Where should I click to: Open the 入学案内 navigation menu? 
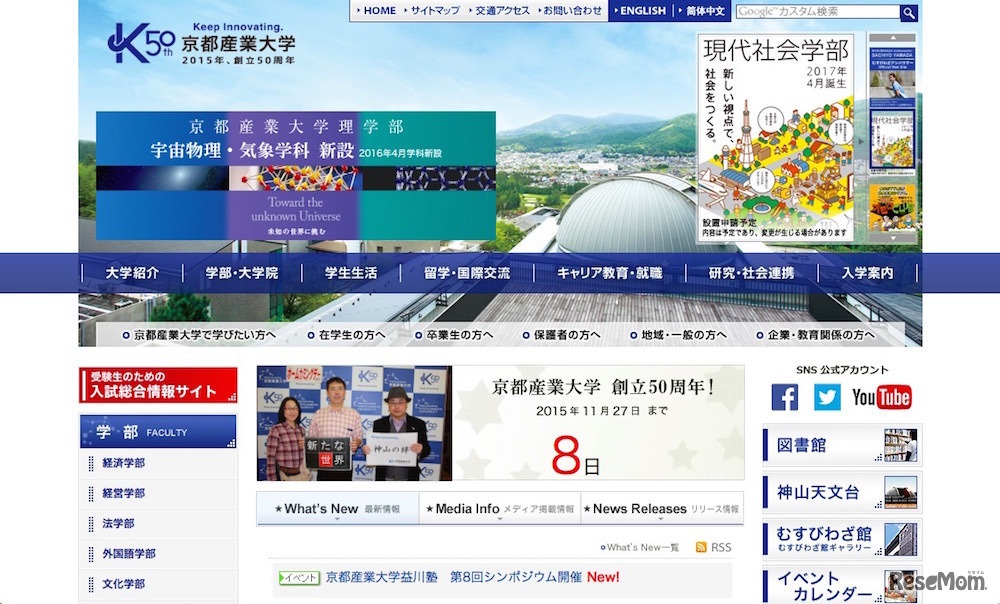coord(867,272)
